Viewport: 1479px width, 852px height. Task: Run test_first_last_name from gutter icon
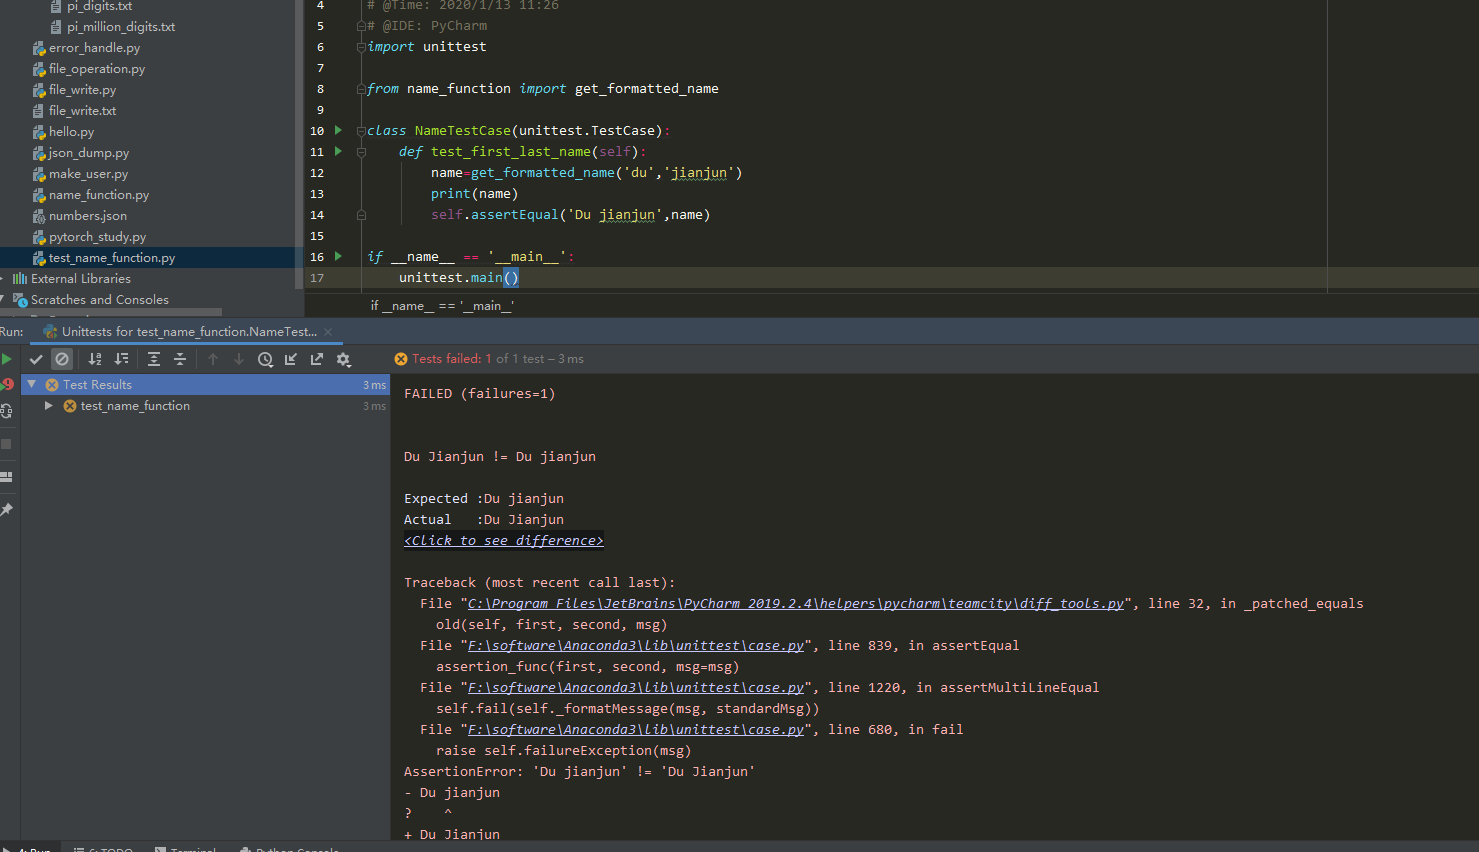[x=338, y=151]
